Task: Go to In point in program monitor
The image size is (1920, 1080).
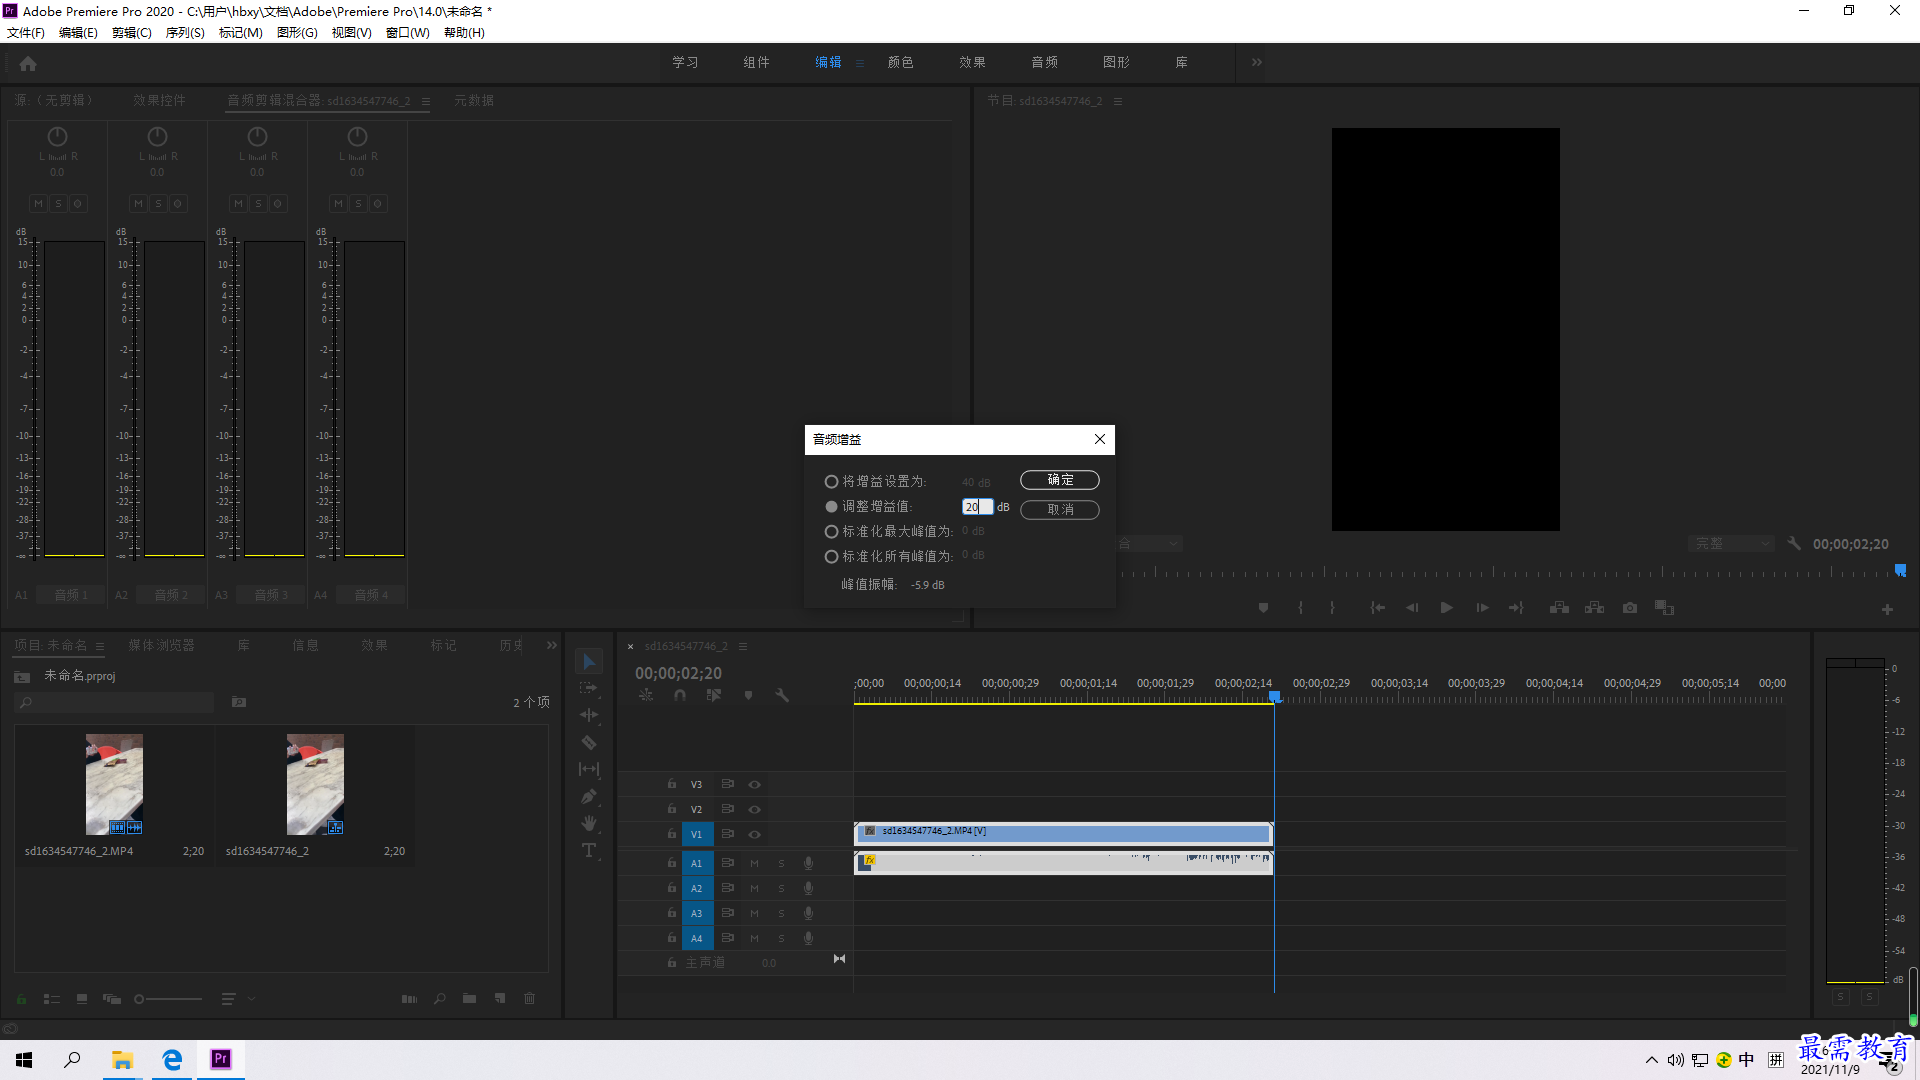Action: tap(1377, 608)
